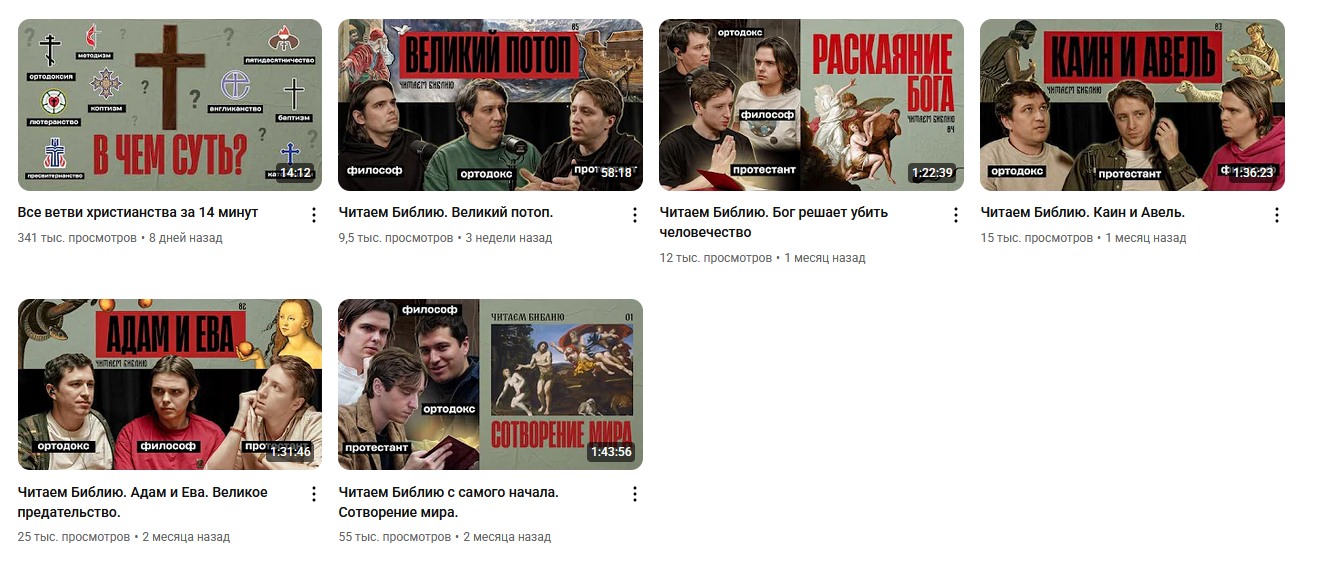This screenshot has height=567, width=1328.
Task: Open 'Великий потоп' video thumbnail
Action: click(491, 105)
